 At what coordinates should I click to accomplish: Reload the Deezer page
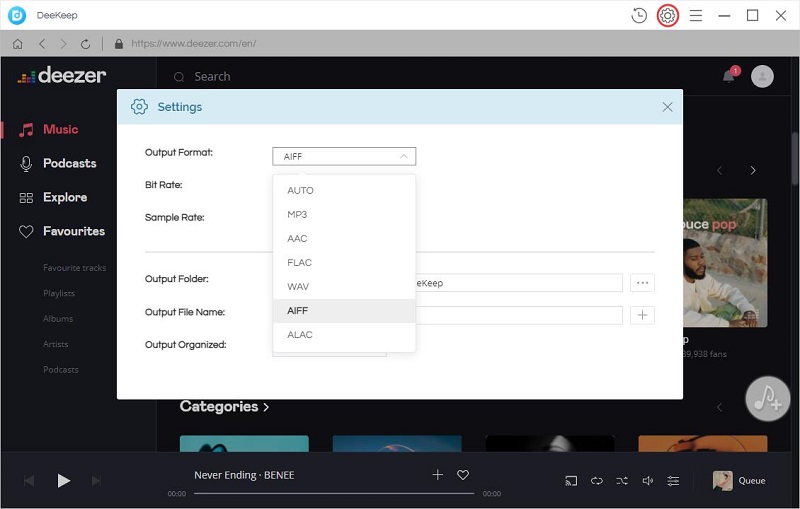tap(85, 44)
